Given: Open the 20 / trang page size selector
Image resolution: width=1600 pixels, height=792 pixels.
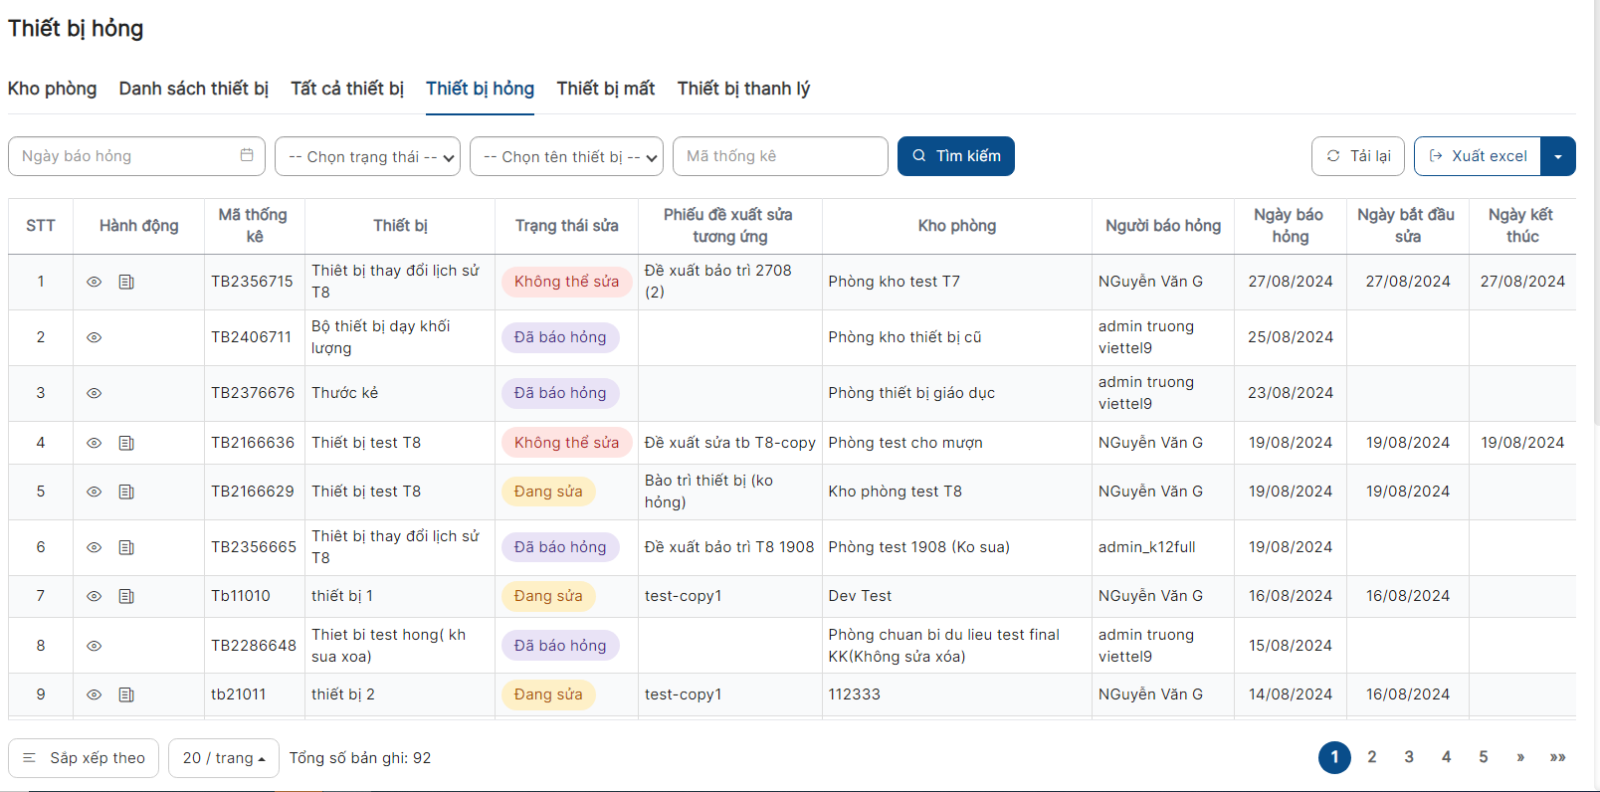Looking at the screenshot, I should 223,758.
